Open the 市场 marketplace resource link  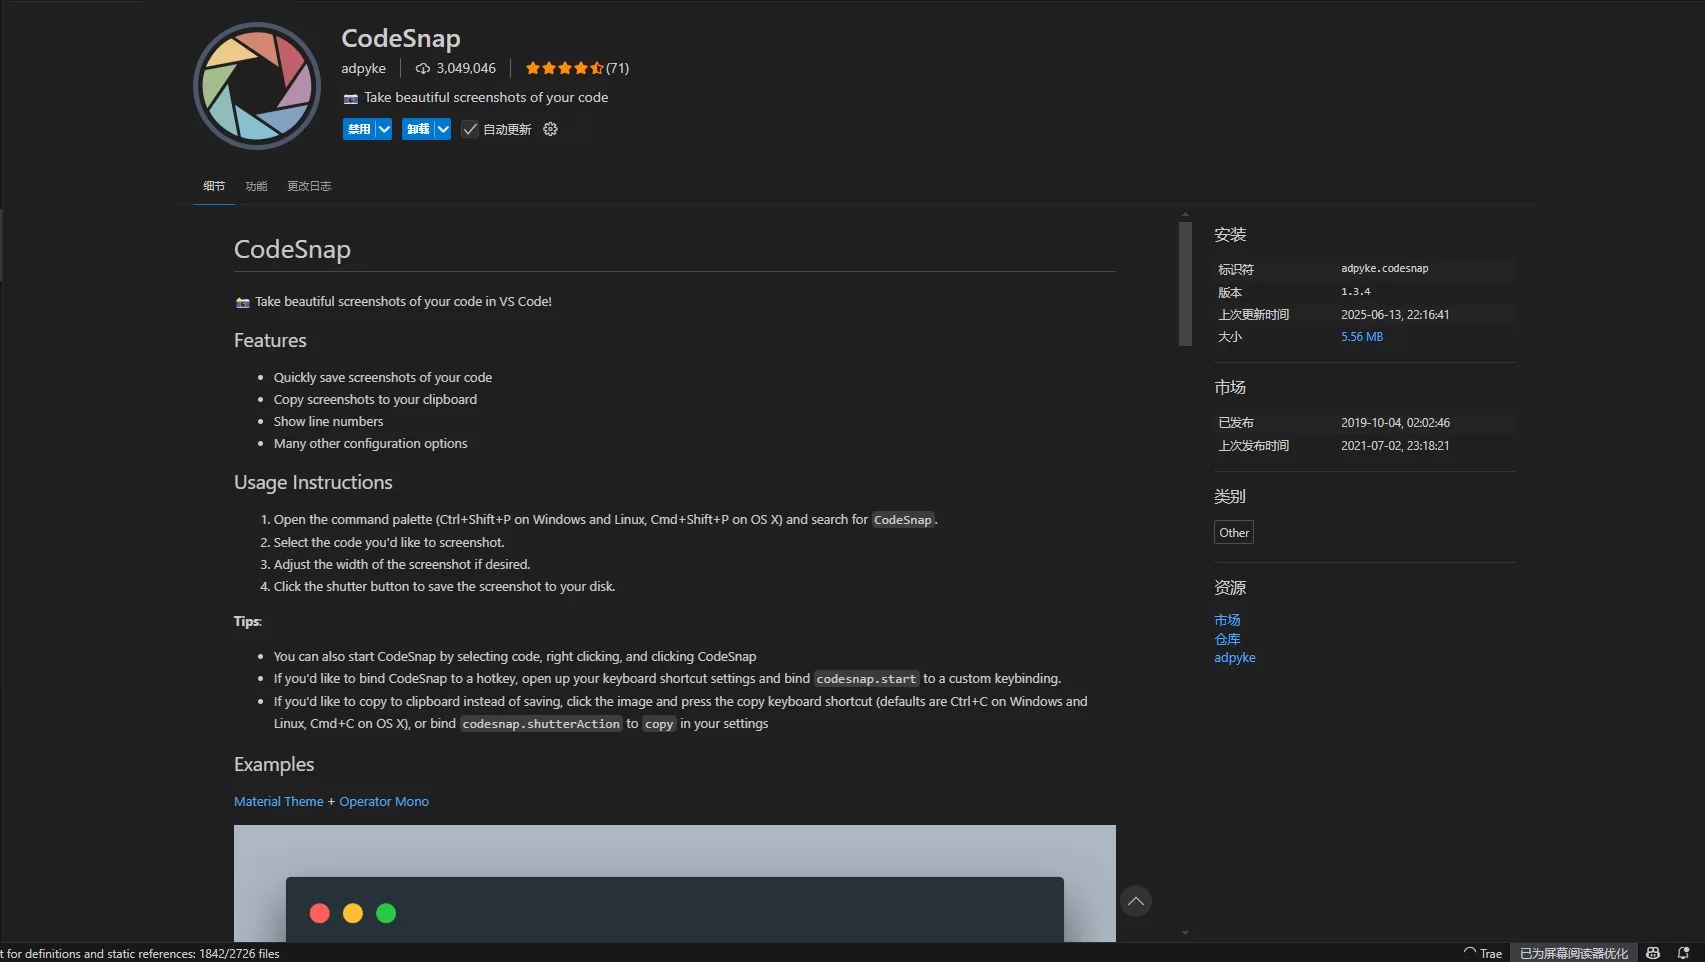(x=1227, y=620)
